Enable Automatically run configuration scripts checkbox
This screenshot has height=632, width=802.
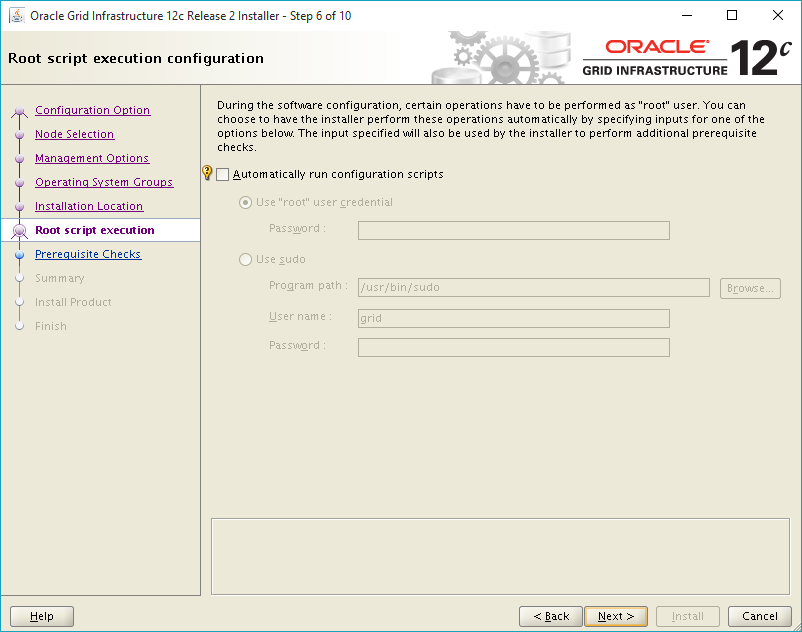[222, 175]
